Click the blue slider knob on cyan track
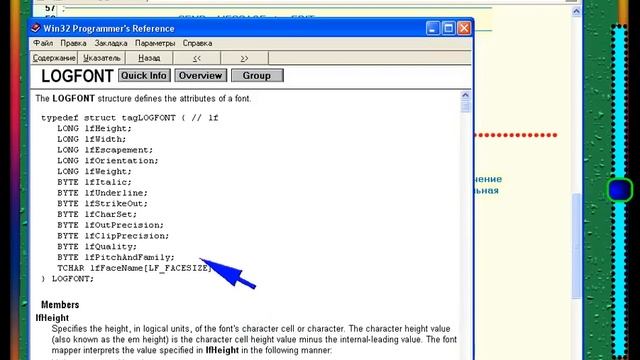The image size is (640, 360). pyautogui.click(x=620, y=190)
